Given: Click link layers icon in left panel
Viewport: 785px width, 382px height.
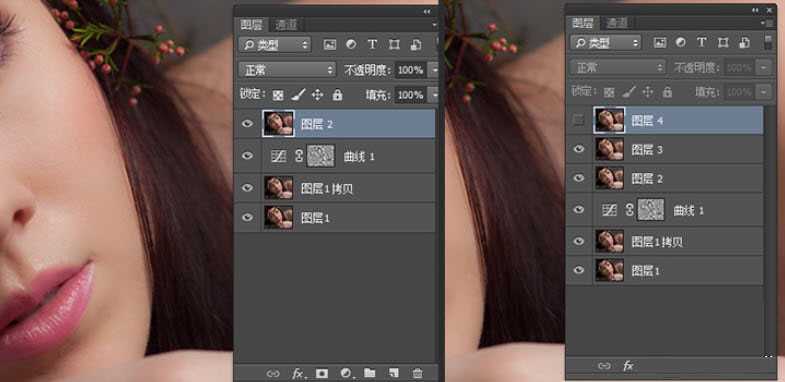Looking at the screenshot, I should tap(273, 373).
